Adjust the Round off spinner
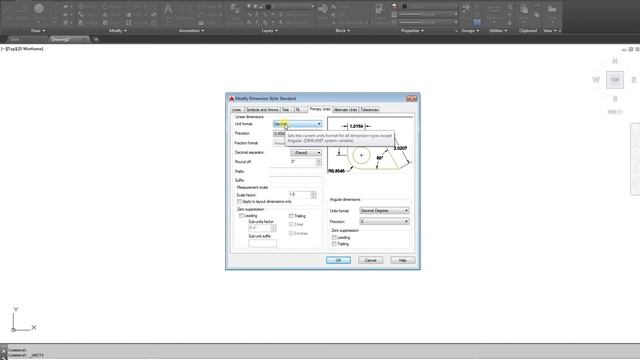Viewport: 640px width, 360px height. coord(319,162)
